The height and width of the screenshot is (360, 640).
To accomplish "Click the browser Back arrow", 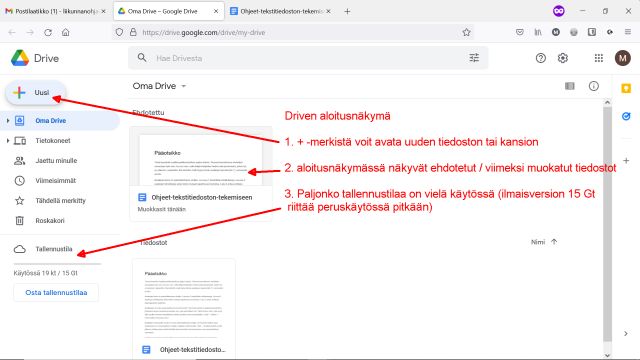I will point(12,32).
